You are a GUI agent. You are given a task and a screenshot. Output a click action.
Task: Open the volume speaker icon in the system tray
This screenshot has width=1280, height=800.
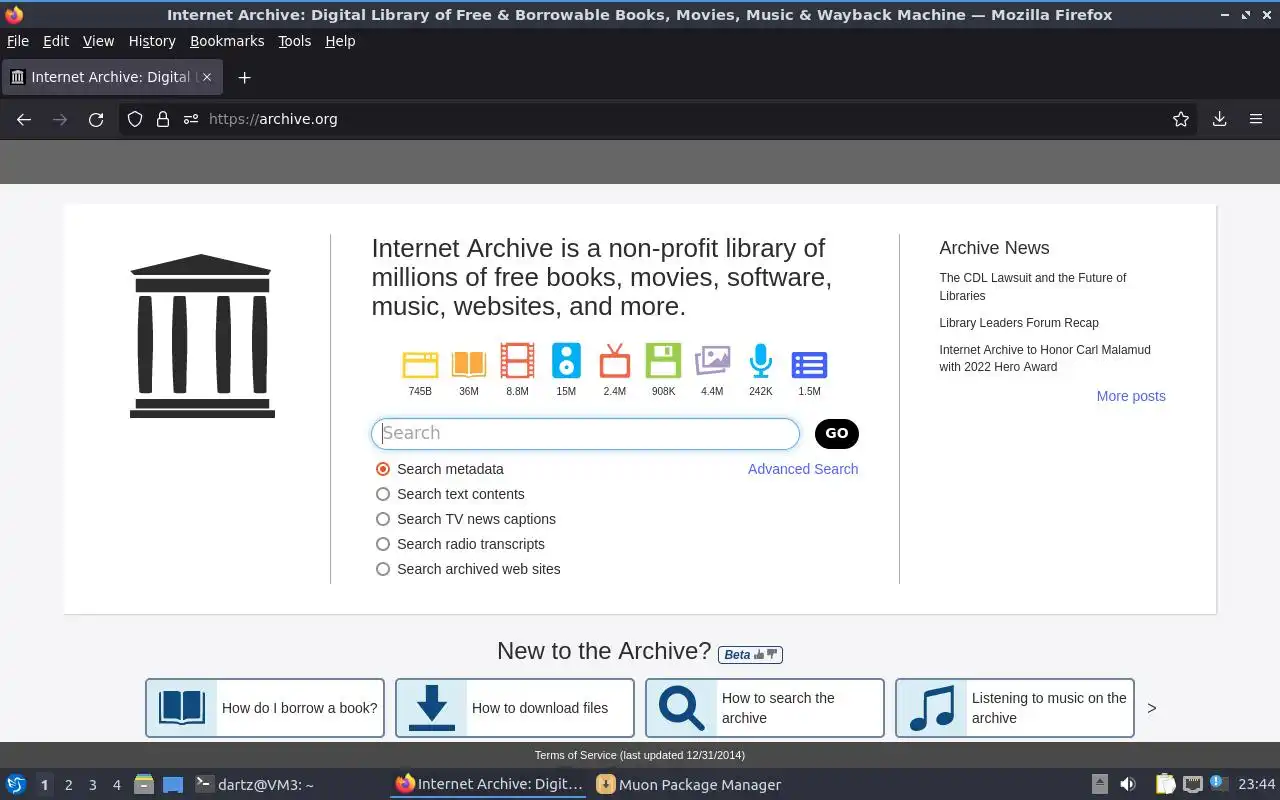tap(1128, 784)
